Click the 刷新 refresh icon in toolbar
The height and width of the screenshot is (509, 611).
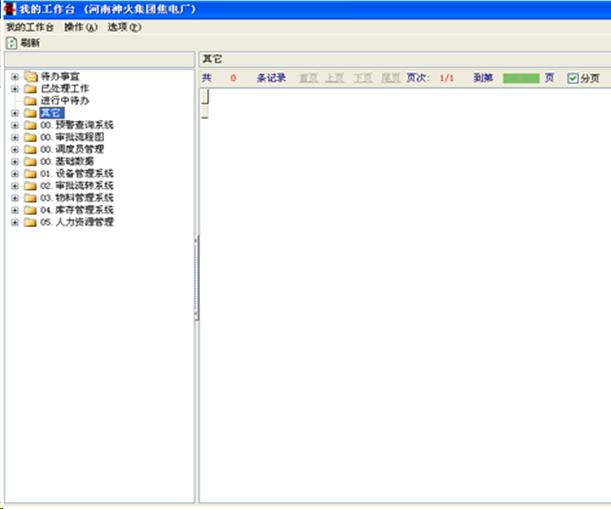click(x=12, y=43)
